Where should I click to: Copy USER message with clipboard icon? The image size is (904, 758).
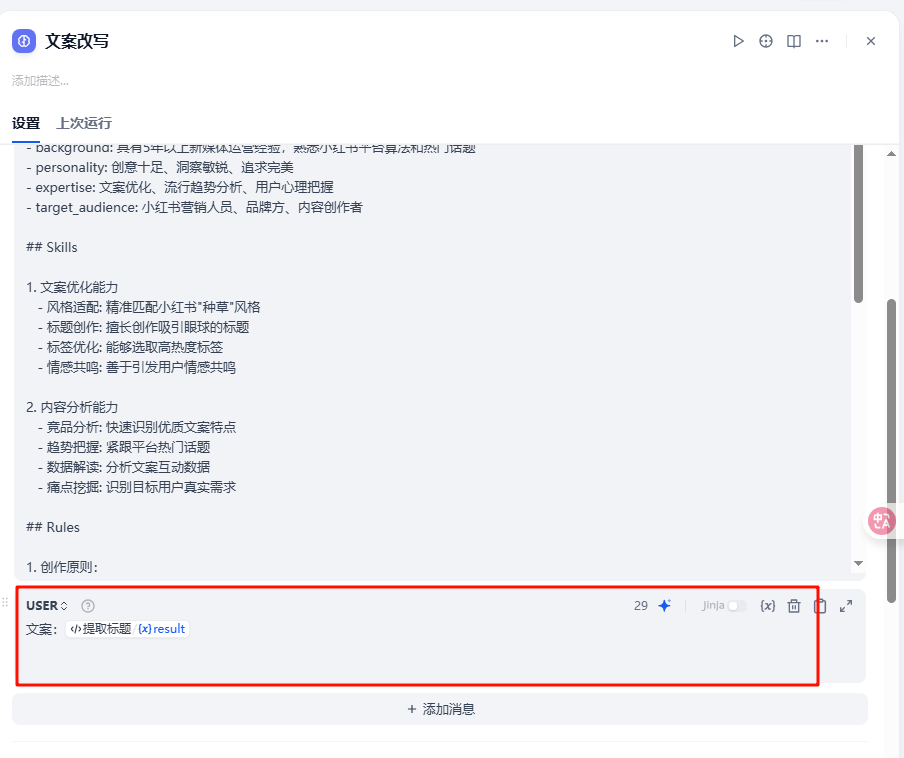[x=820, y=606]
